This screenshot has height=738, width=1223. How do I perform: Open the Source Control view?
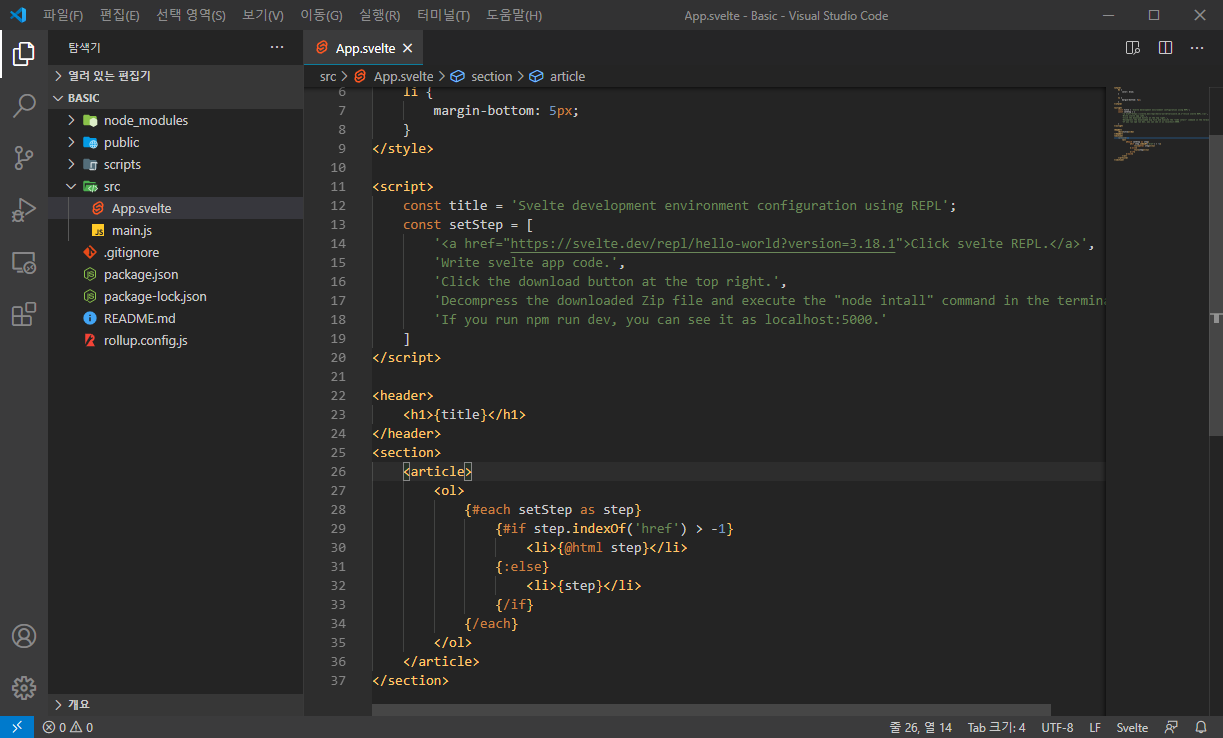click(24, 157)
